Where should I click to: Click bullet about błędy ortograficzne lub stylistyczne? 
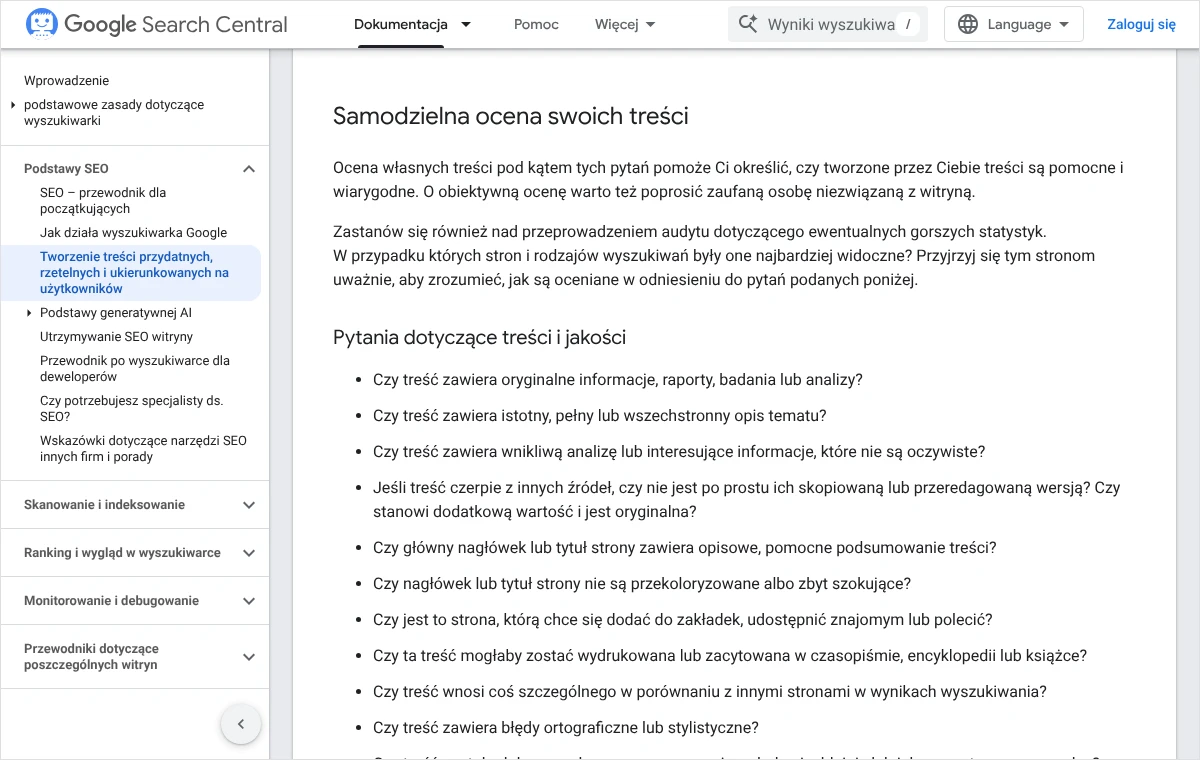click(x=566, y=728)
